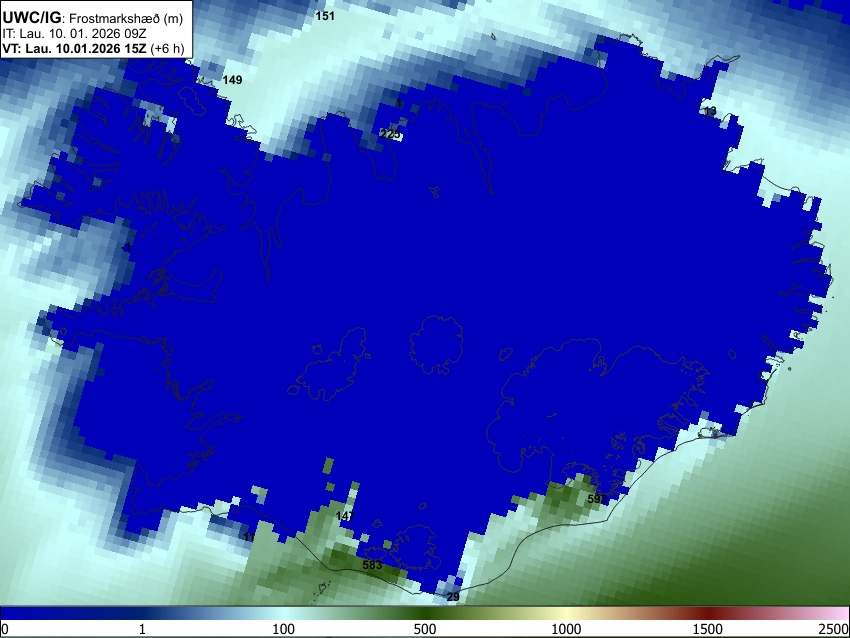
Task: Click the map value label '583'
Action: pos(372,565)
